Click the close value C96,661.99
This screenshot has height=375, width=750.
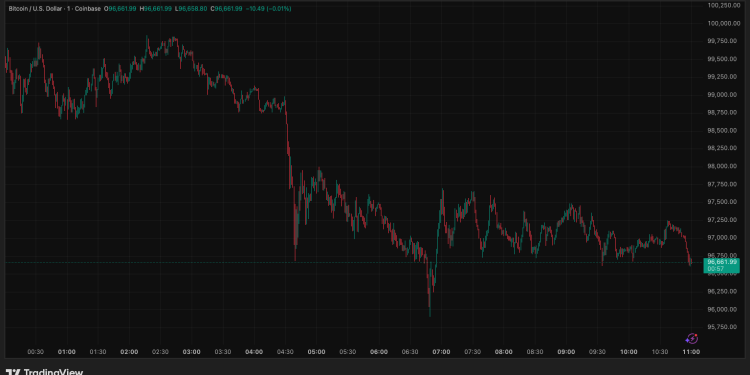(226, 9)
